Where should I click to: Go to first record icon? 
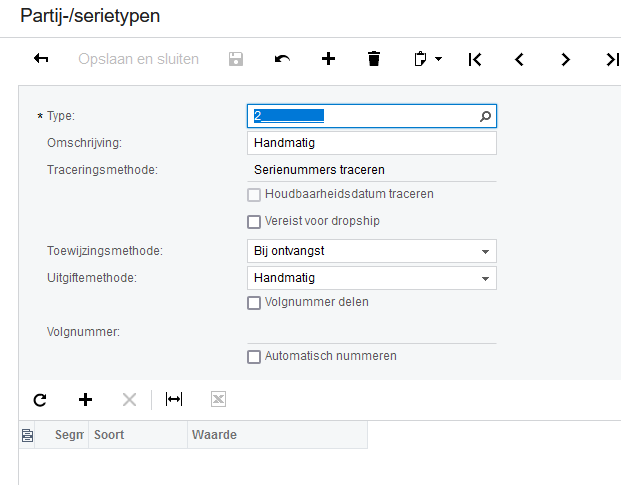(474, 59)
